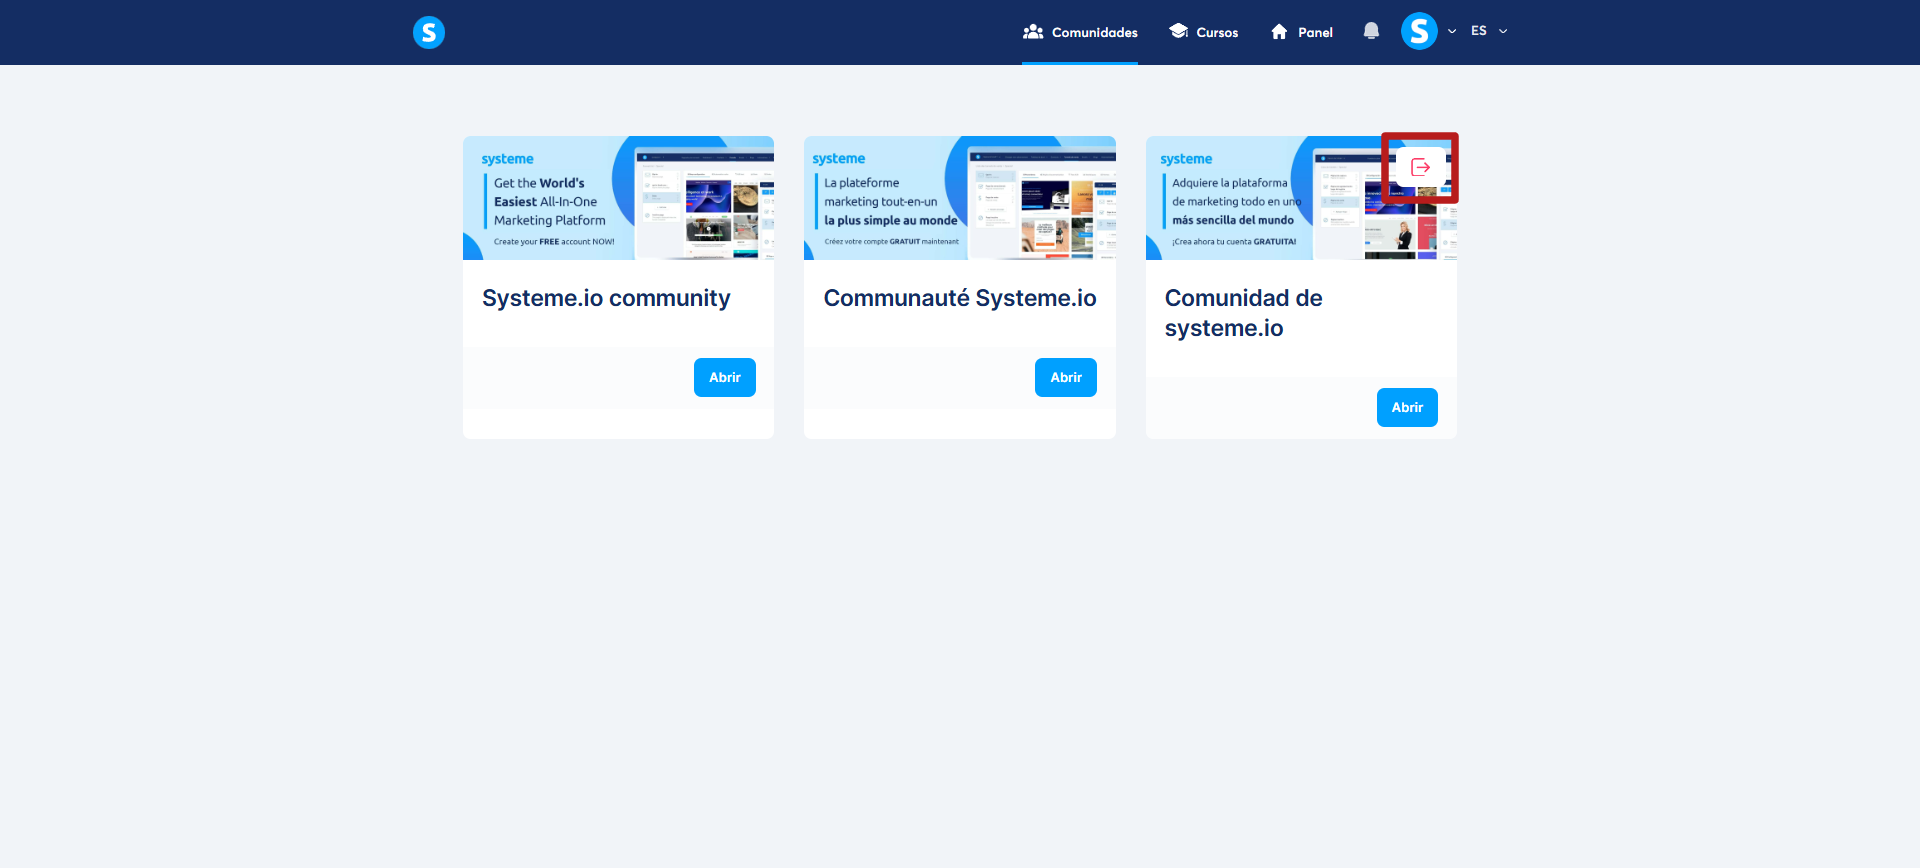Switch to the Comunidades tab
The width and height of the screenshot is (1920, 868).
tap(1080, 32)
